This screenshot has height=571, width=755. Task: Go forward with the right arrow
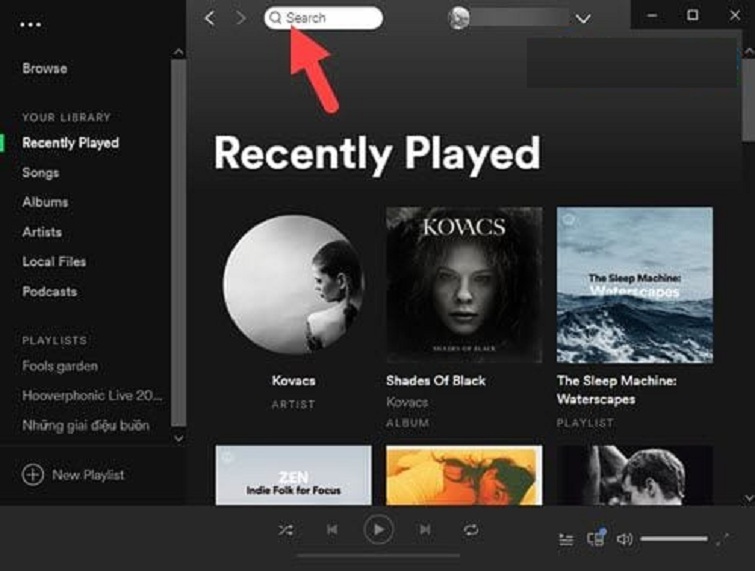[240, 18]
